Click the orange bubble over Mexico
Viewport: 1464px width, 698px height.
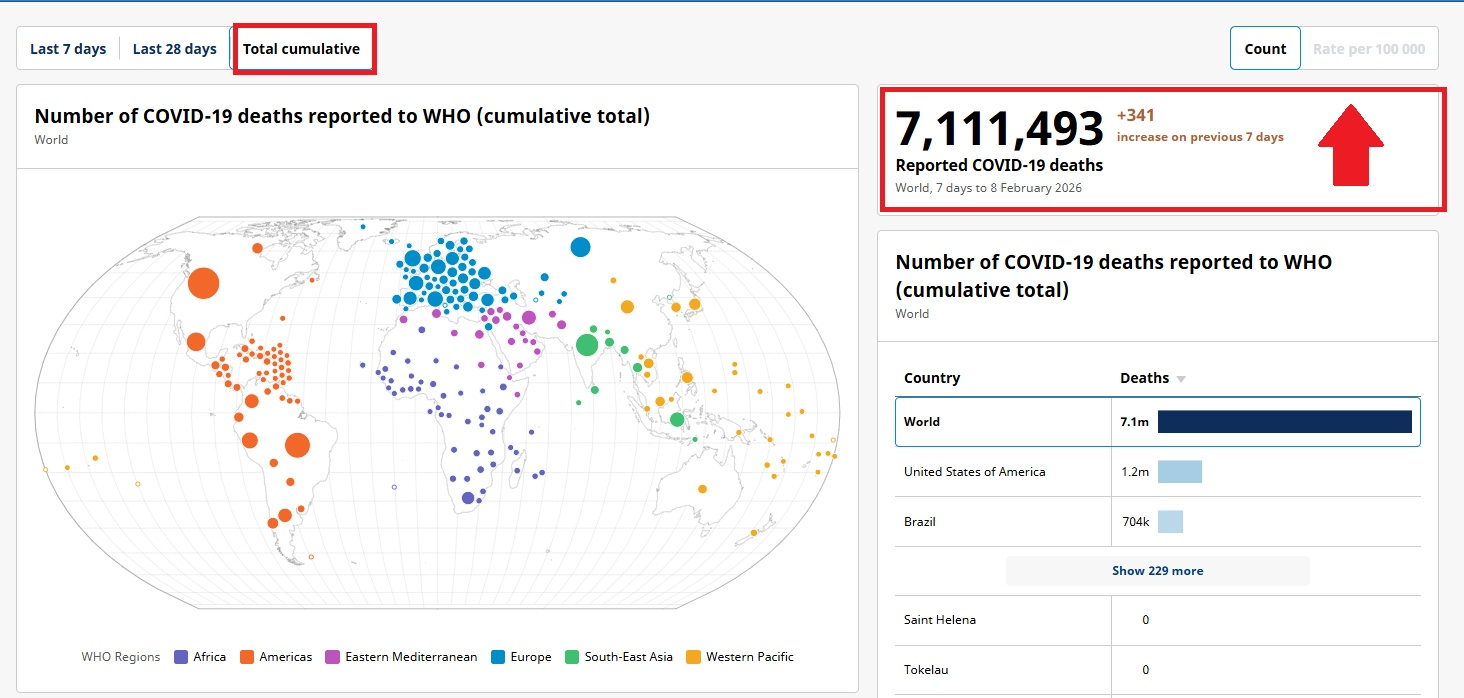click(x=197, y=341)
